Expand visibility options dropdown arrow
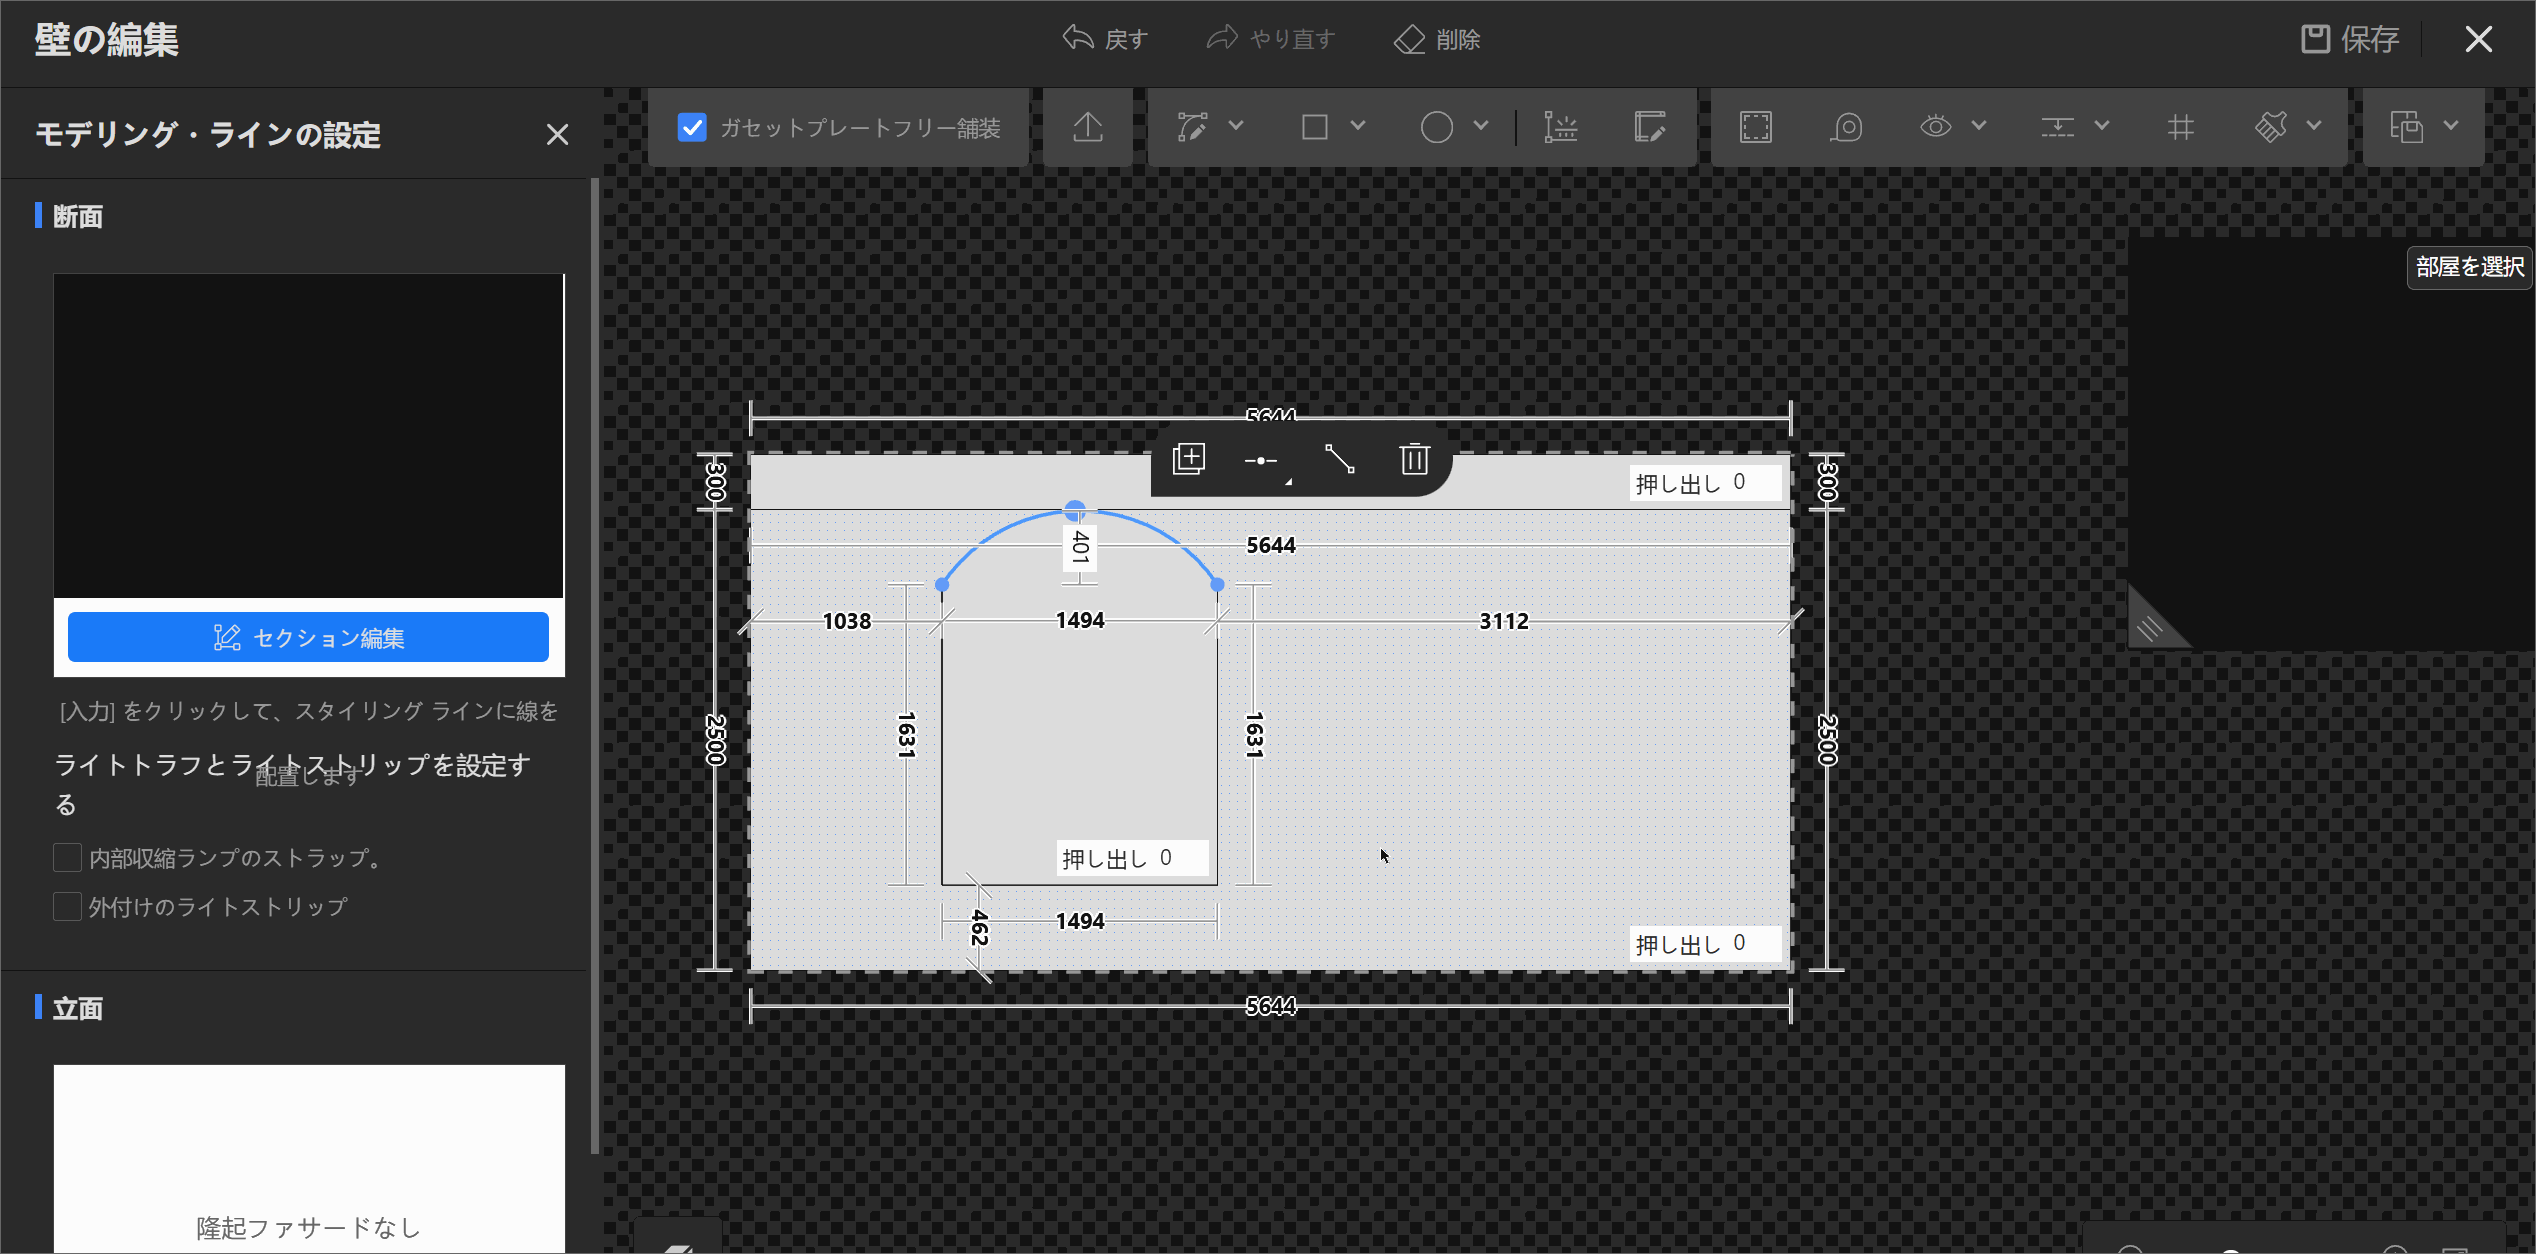2536x1254 pixels. [x=1979, y=126]
